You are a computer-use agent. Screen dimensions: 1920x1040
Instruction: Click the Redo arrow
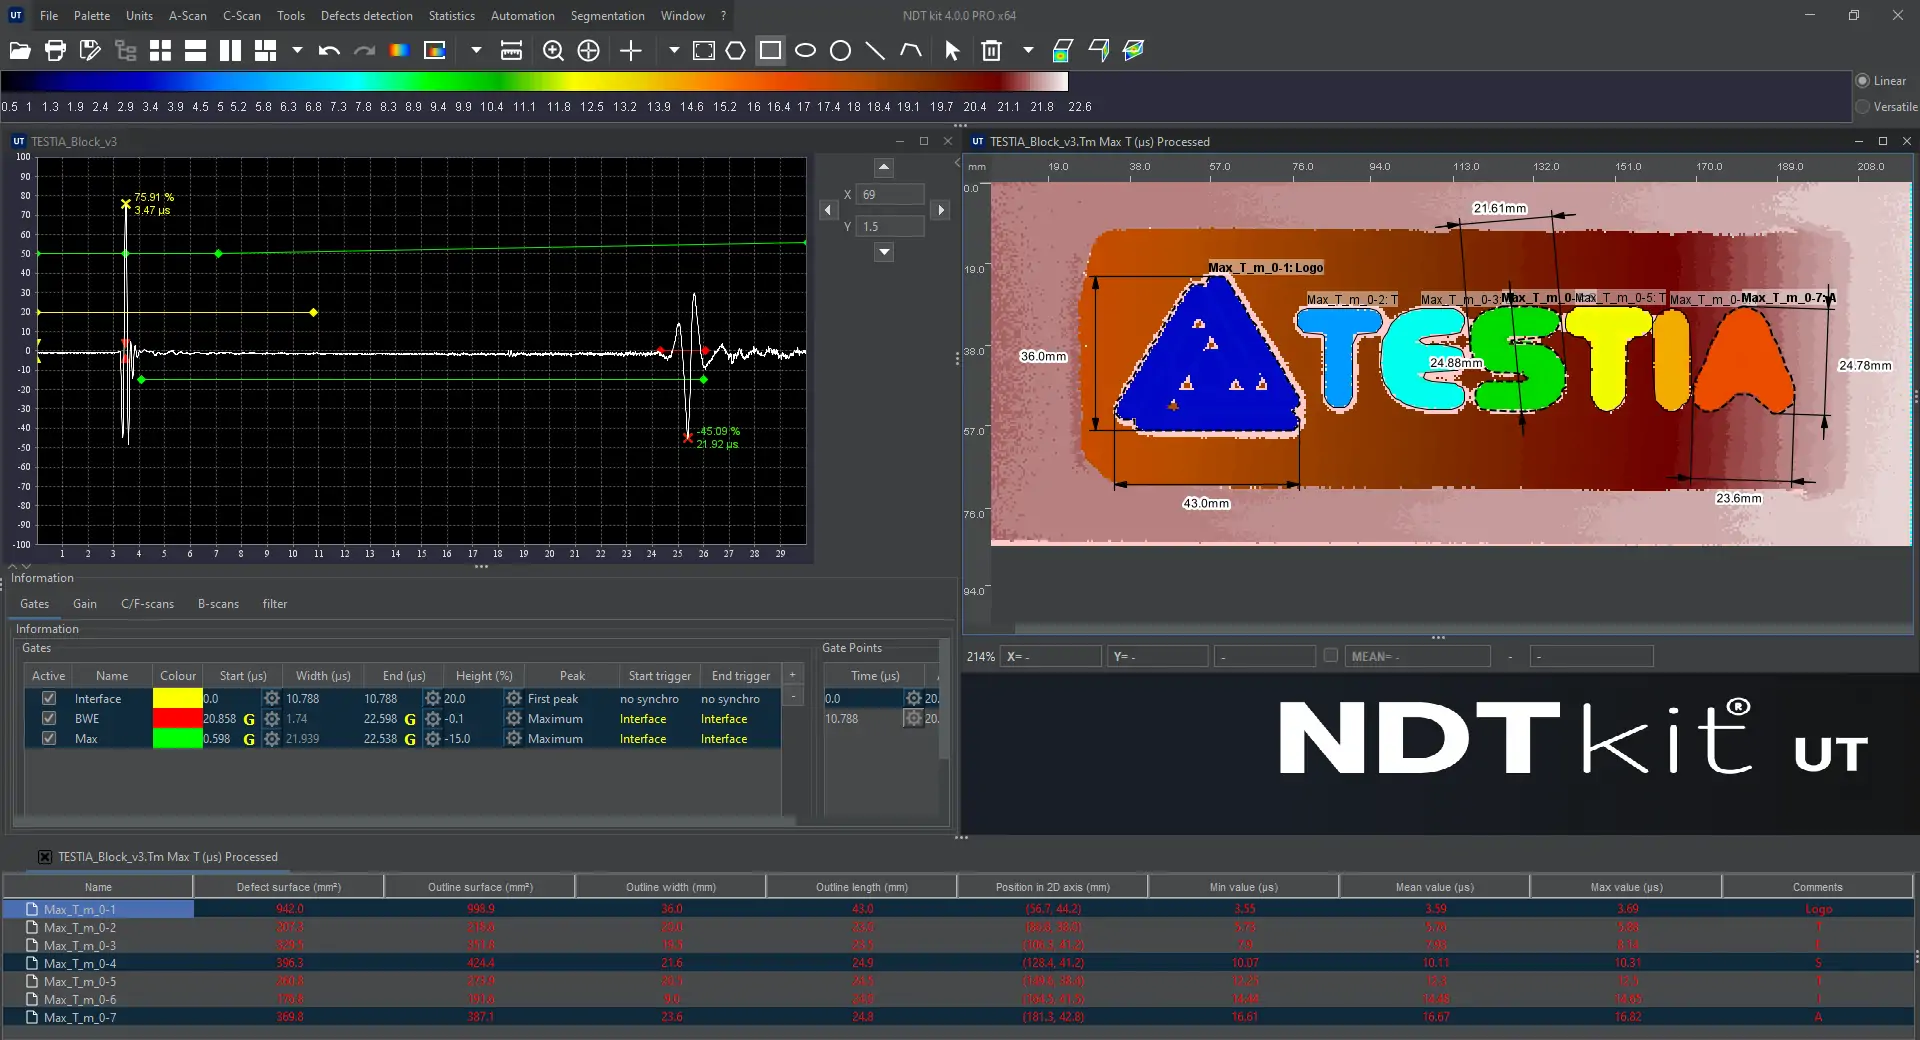[x=364, y=51]
